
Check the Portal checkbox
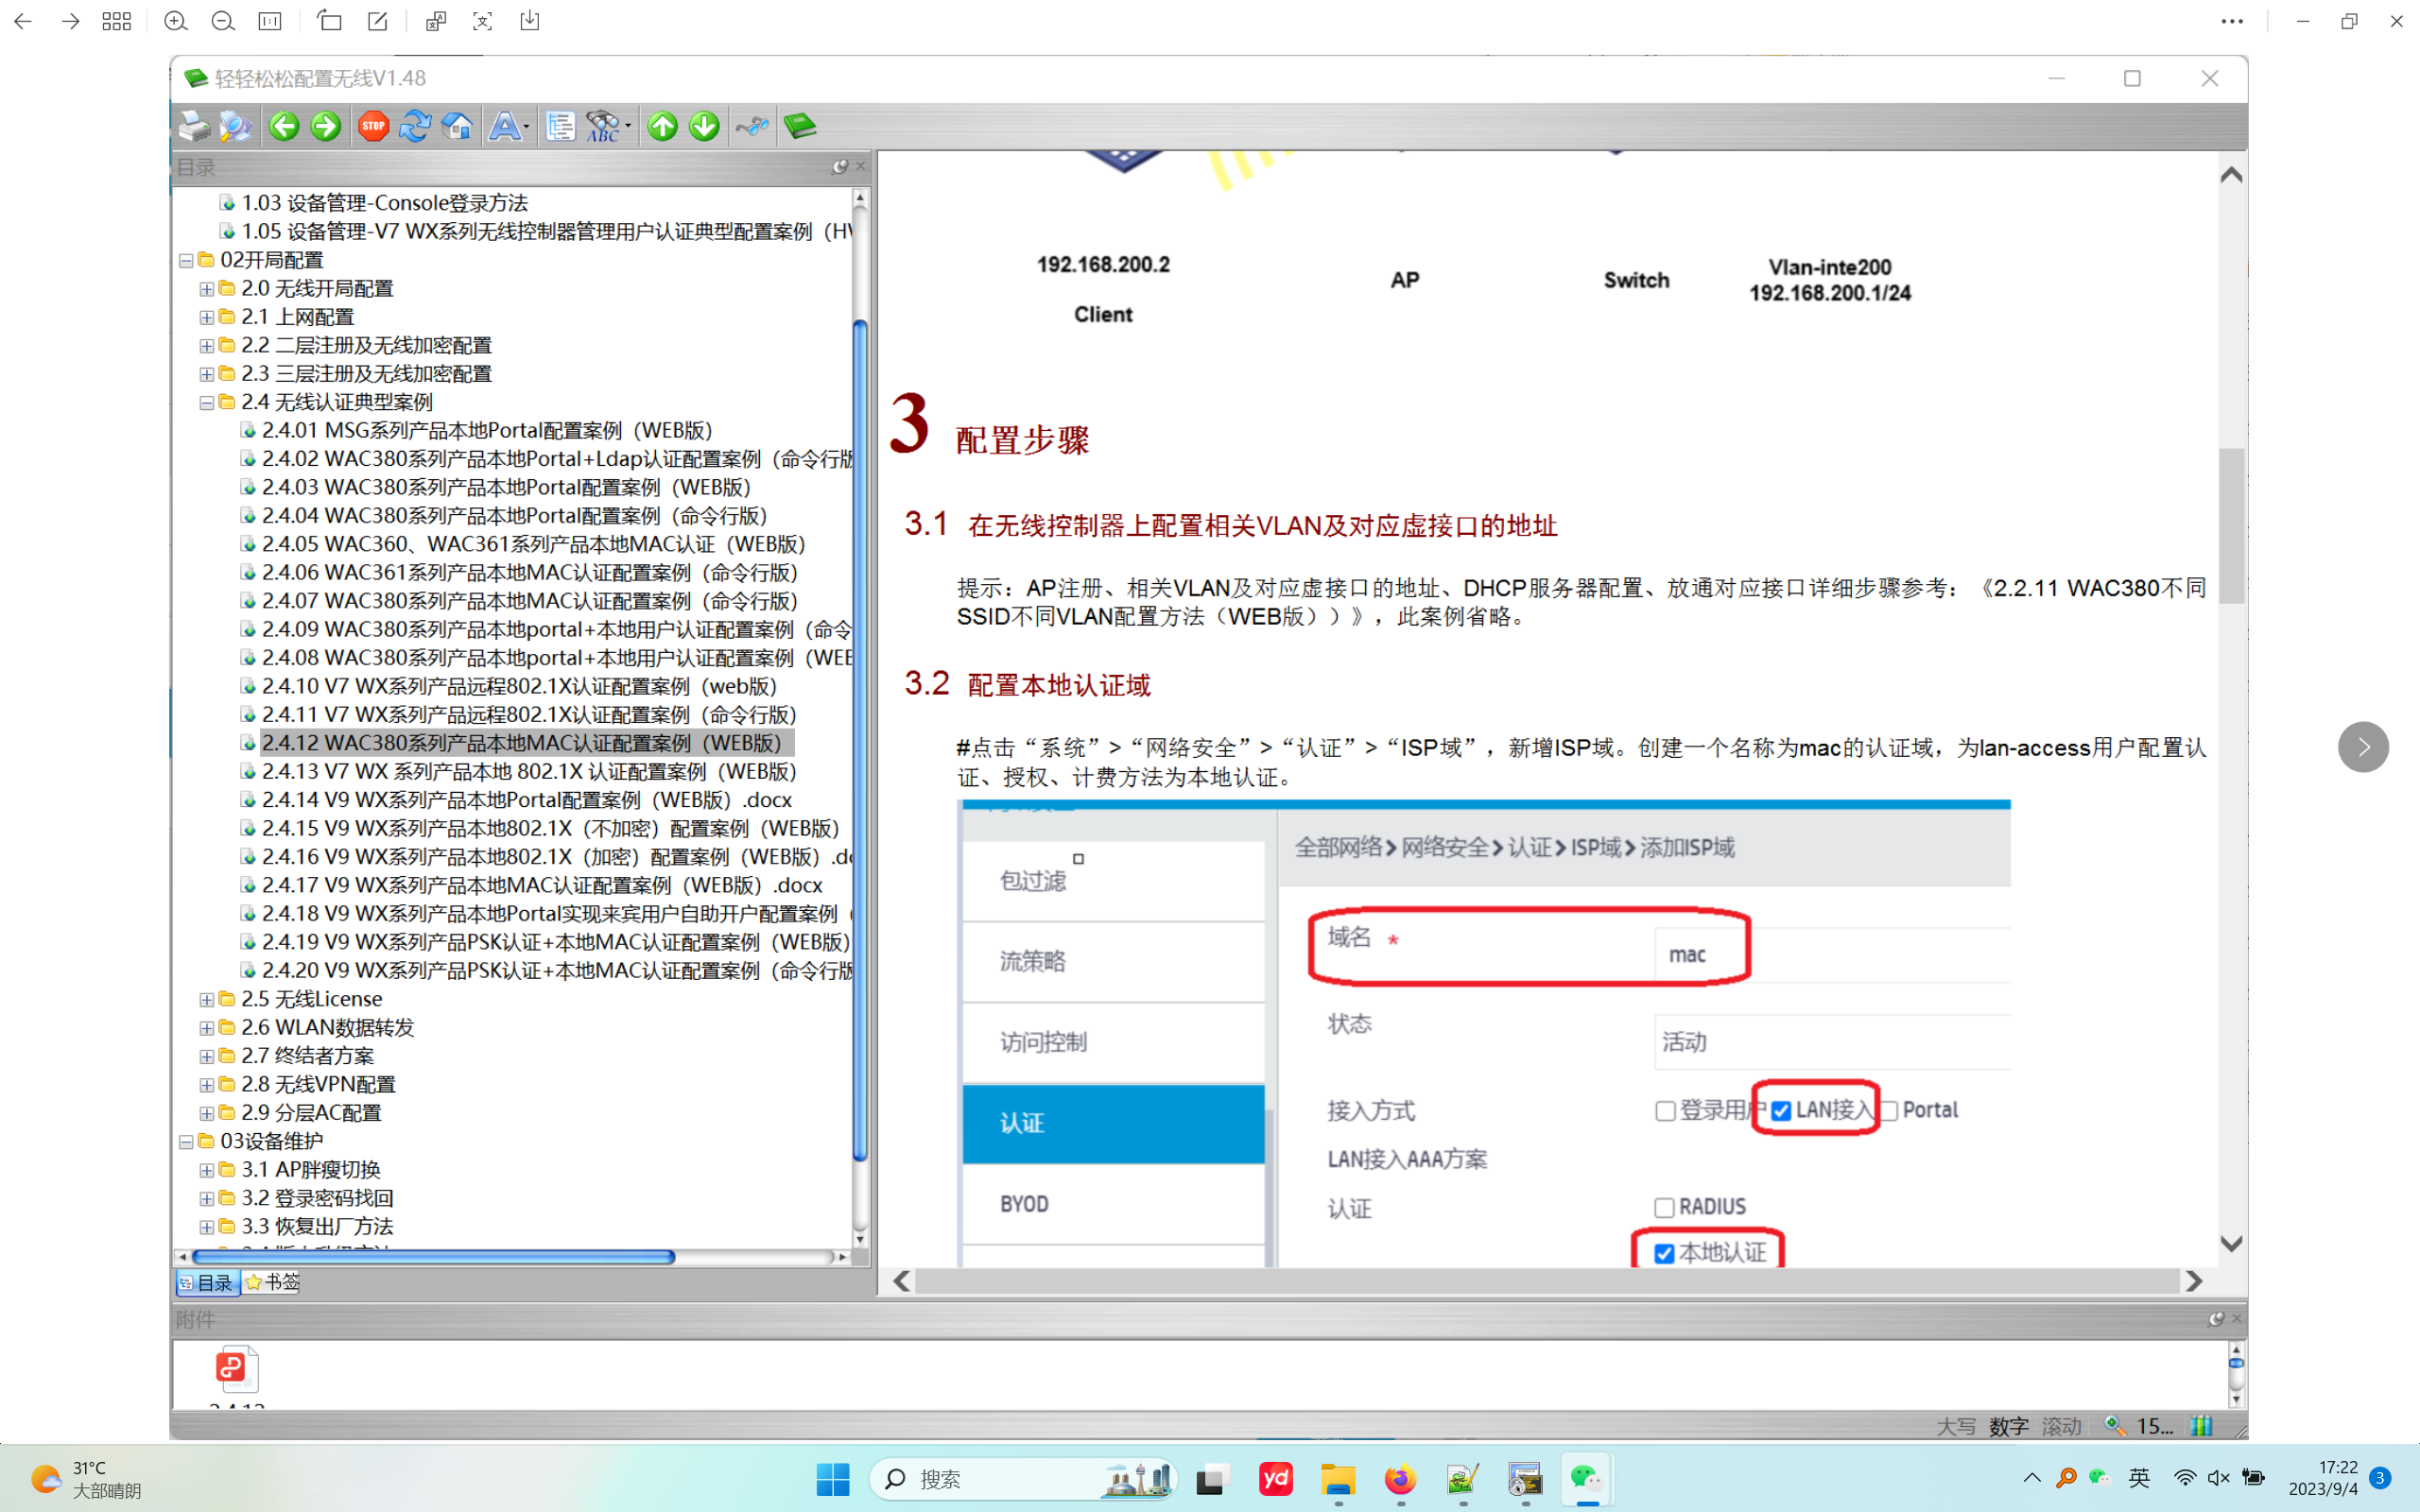point(1890,1111)
